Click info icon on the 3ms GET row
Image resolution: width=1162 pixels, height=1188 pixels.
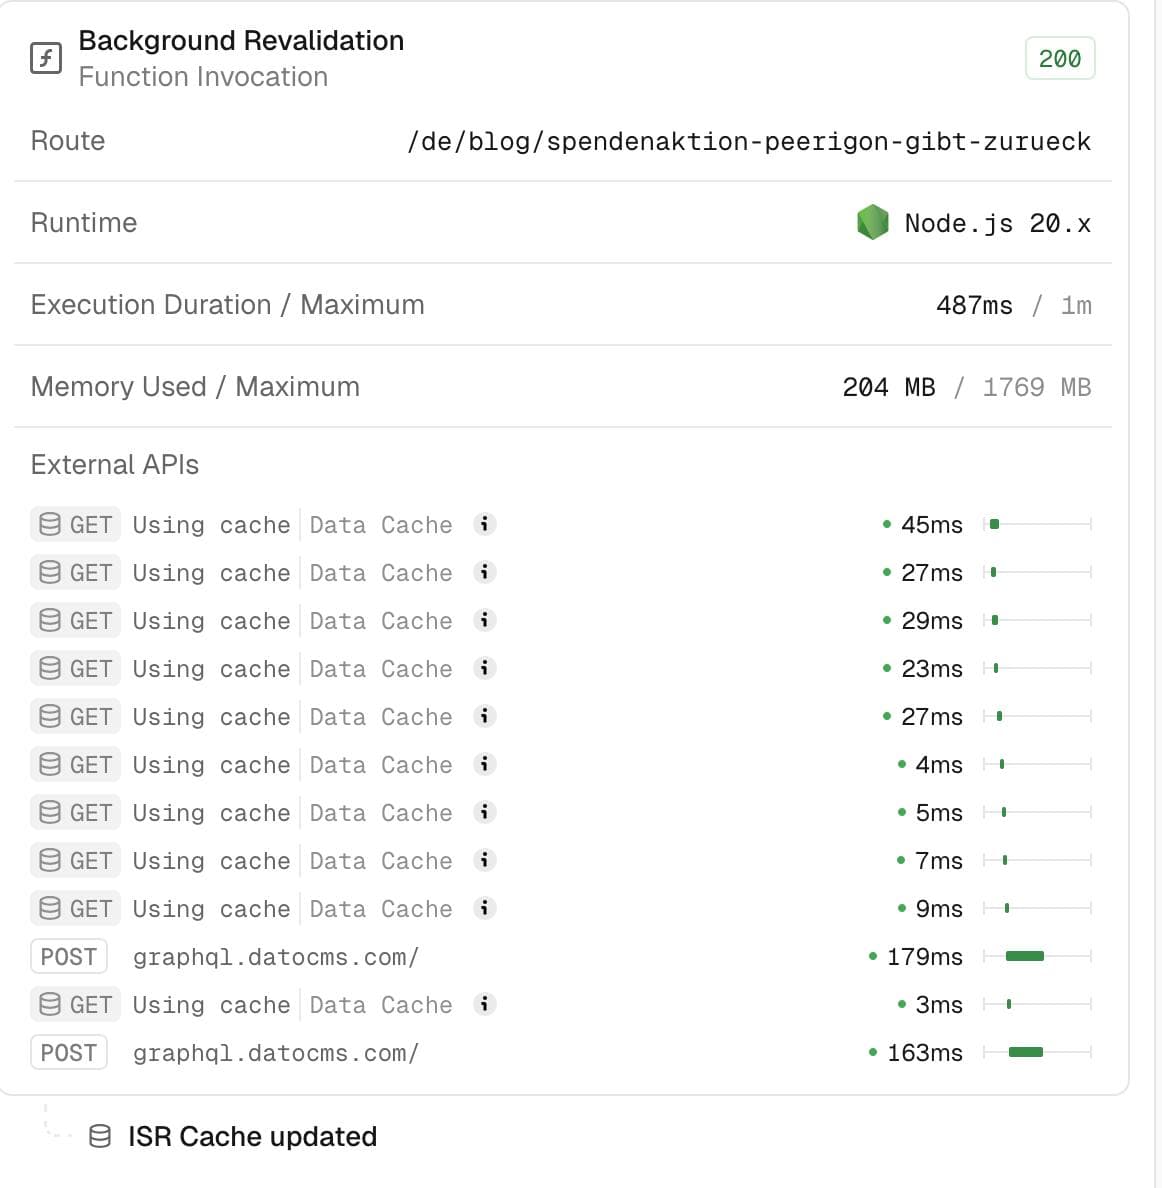pos(485,1004)
